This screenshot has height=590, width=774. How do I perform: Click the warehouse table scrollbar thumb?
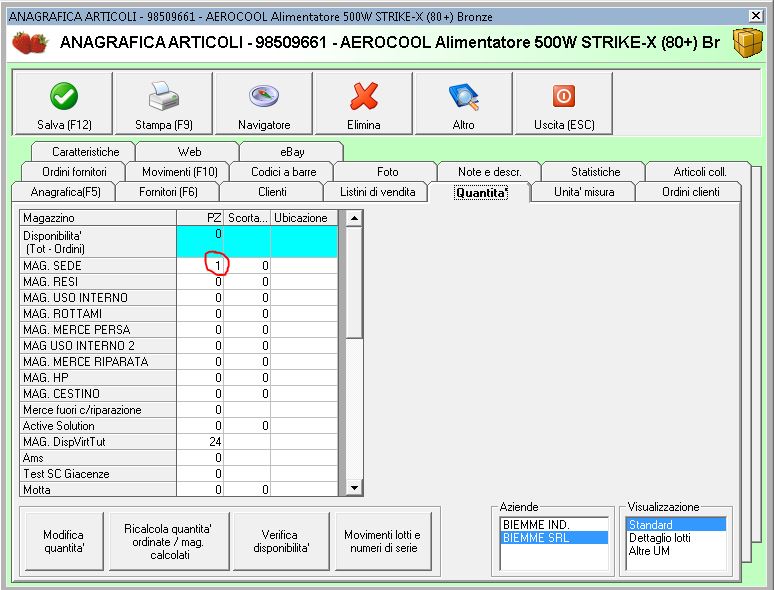tap(354, 282)
